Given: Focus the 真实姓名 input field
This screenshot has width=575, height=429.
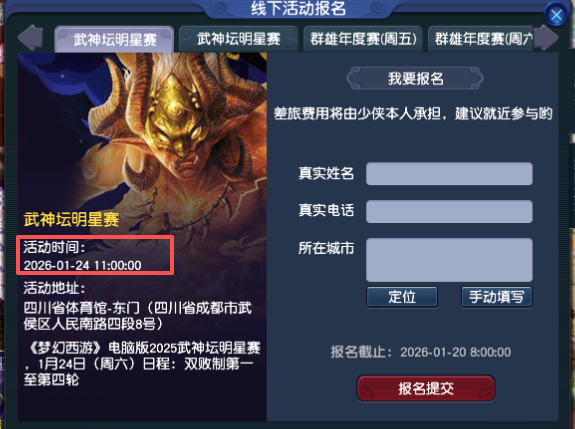Looking at the screenshot, I should 449,173.
